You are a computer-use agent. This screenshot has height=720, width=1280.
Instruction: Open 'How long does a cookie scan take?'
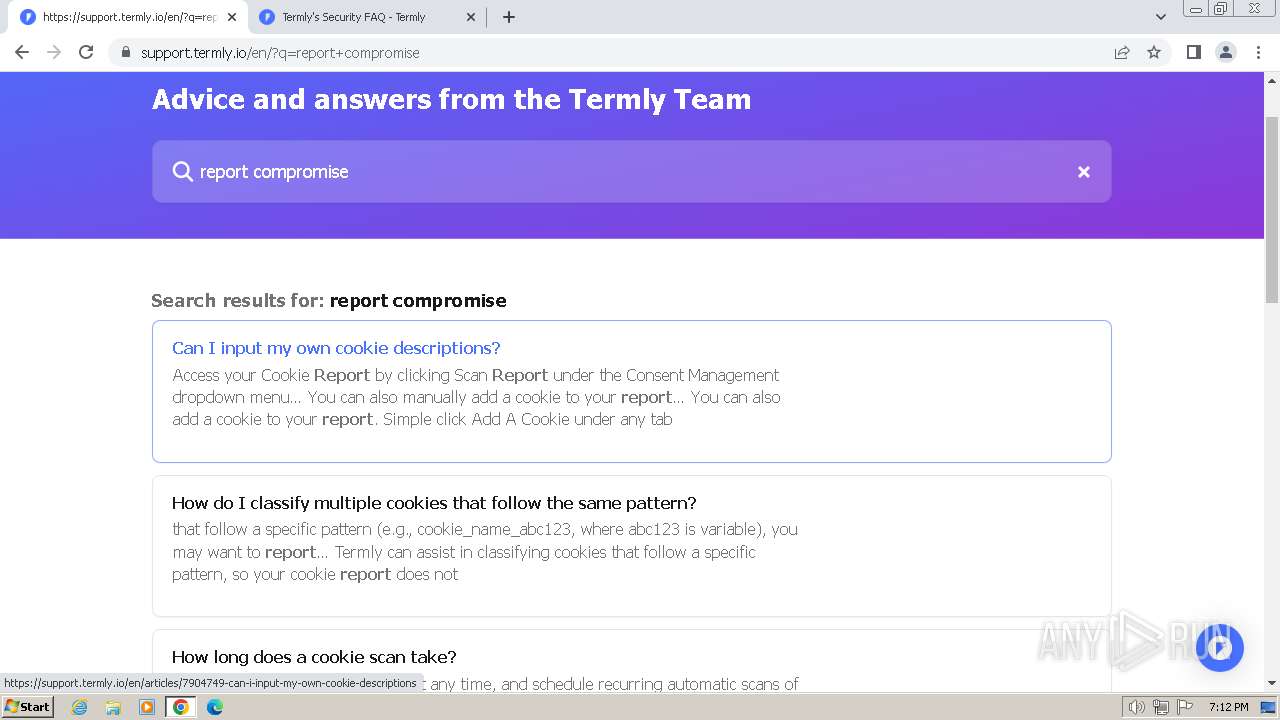click(x=314, y=657)
